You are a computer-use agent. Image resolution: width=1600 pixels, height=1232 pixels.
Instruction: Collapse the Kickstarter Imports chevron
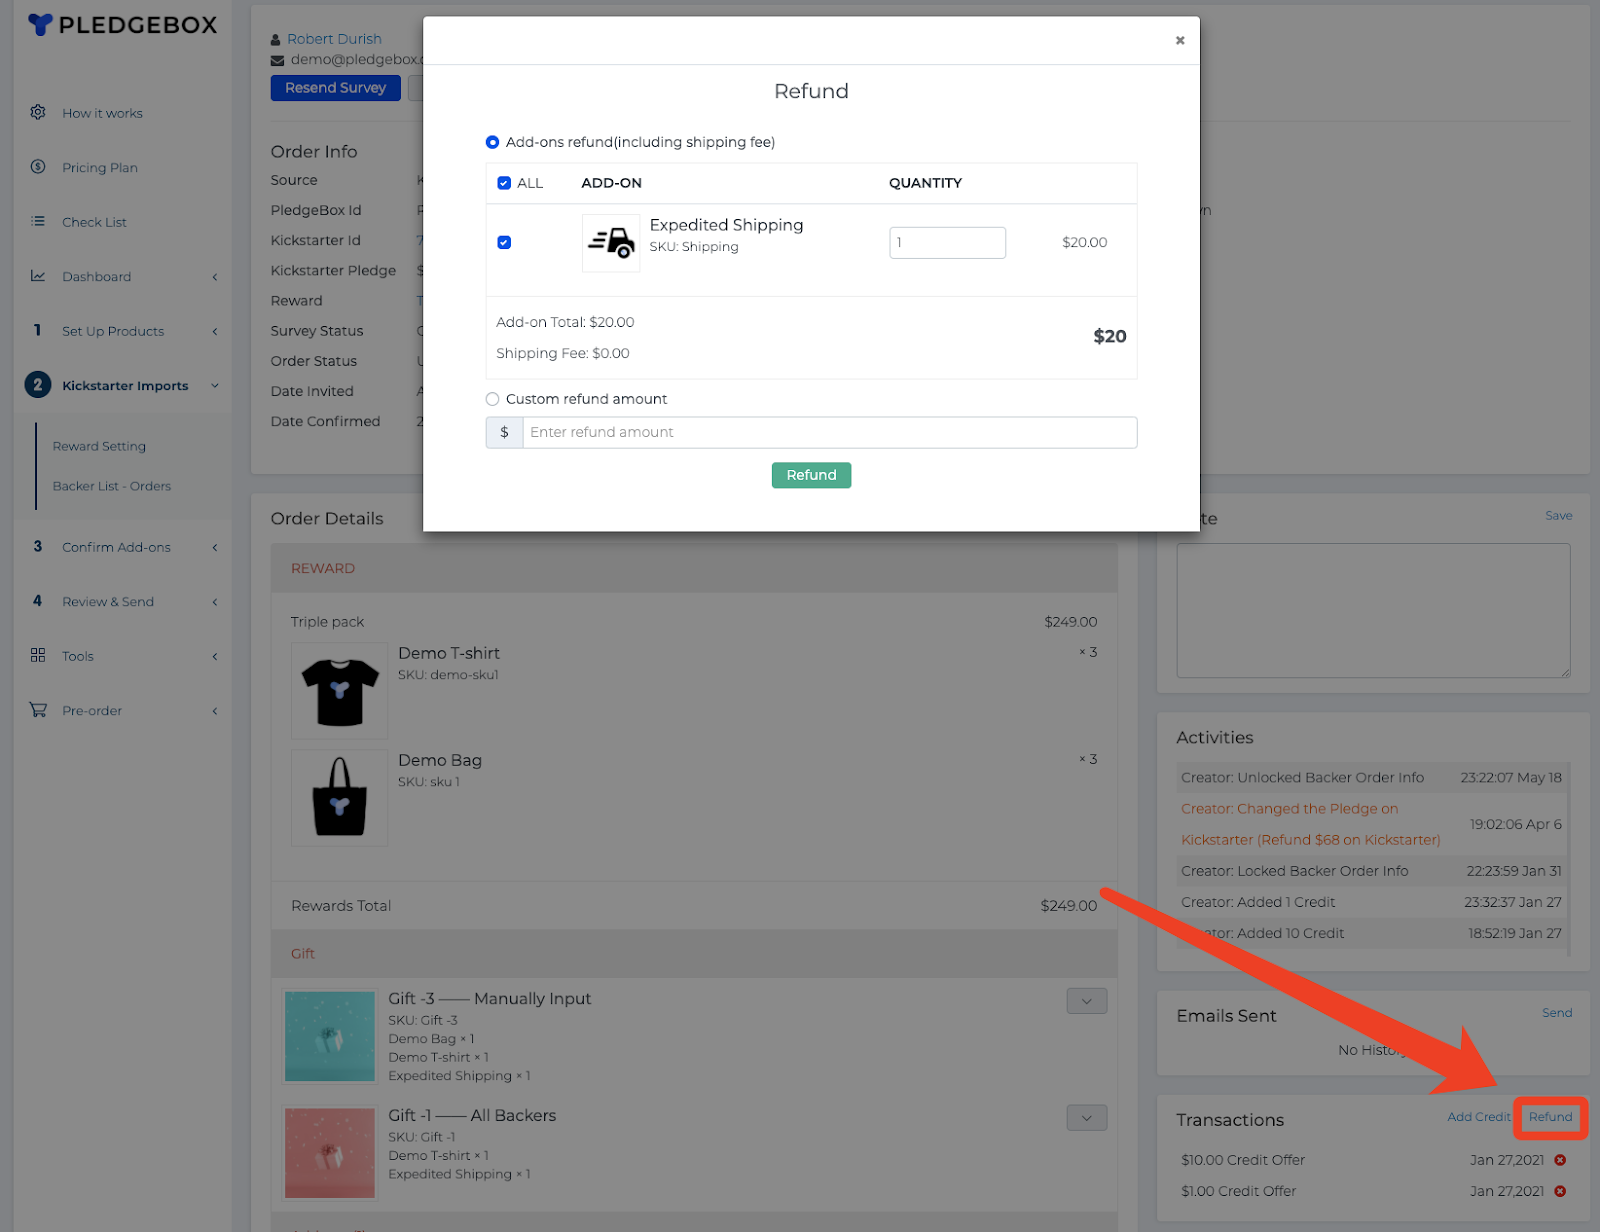(215, 386)
